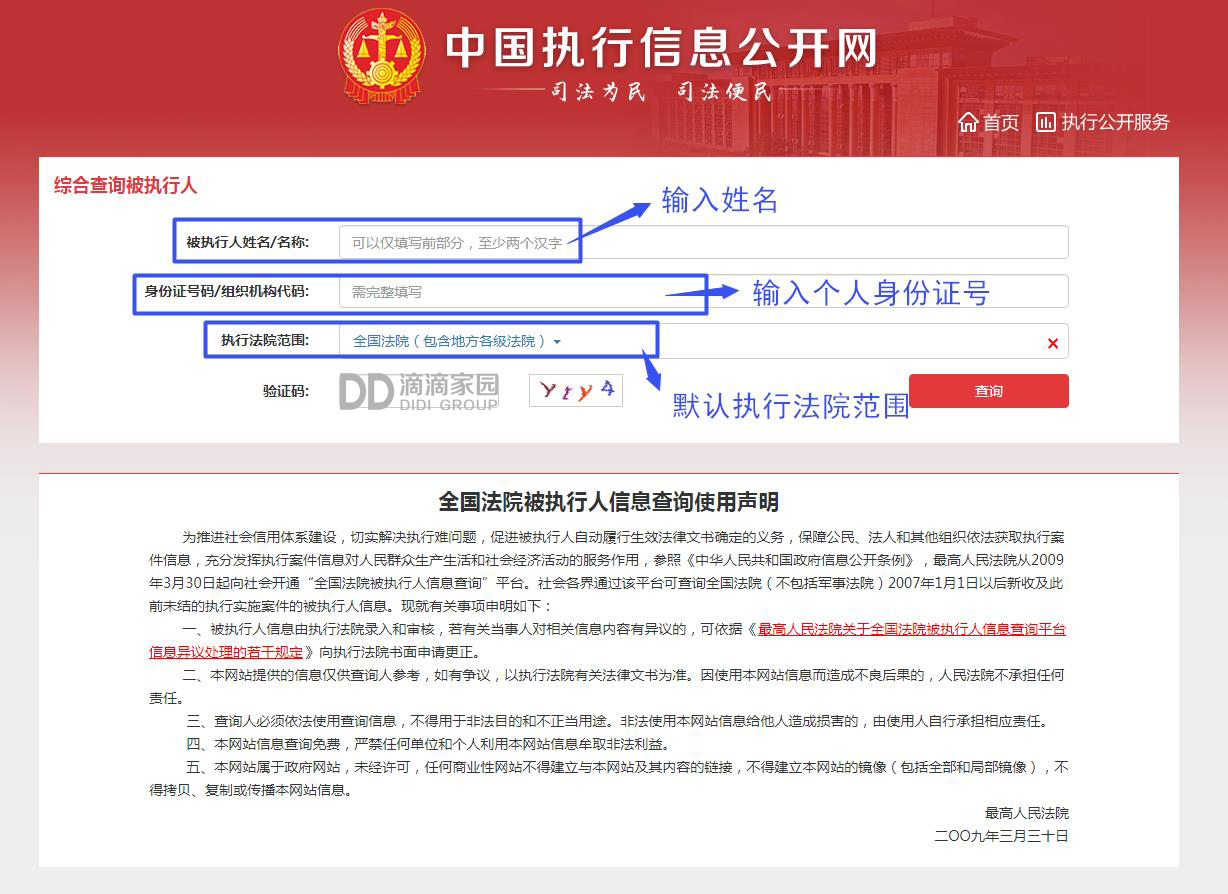This screenshot has width=1228, height=894.
Task: Focus the 被执行人姓名/名称 input field
Action: (x=703, y=242)
